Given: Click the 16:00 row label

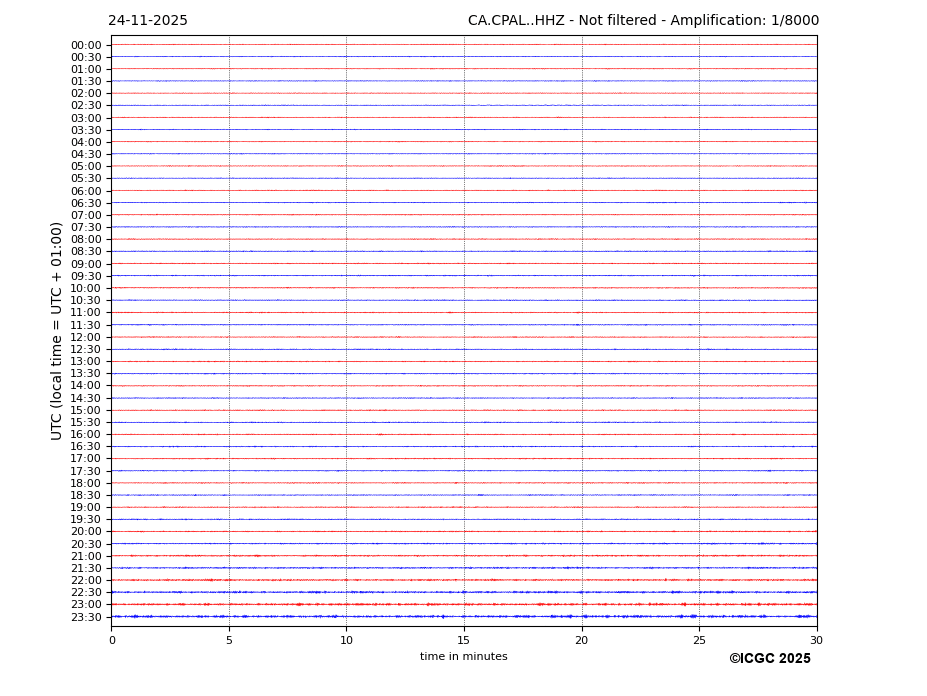Looking at the screenshot, I should coord(86,434).
